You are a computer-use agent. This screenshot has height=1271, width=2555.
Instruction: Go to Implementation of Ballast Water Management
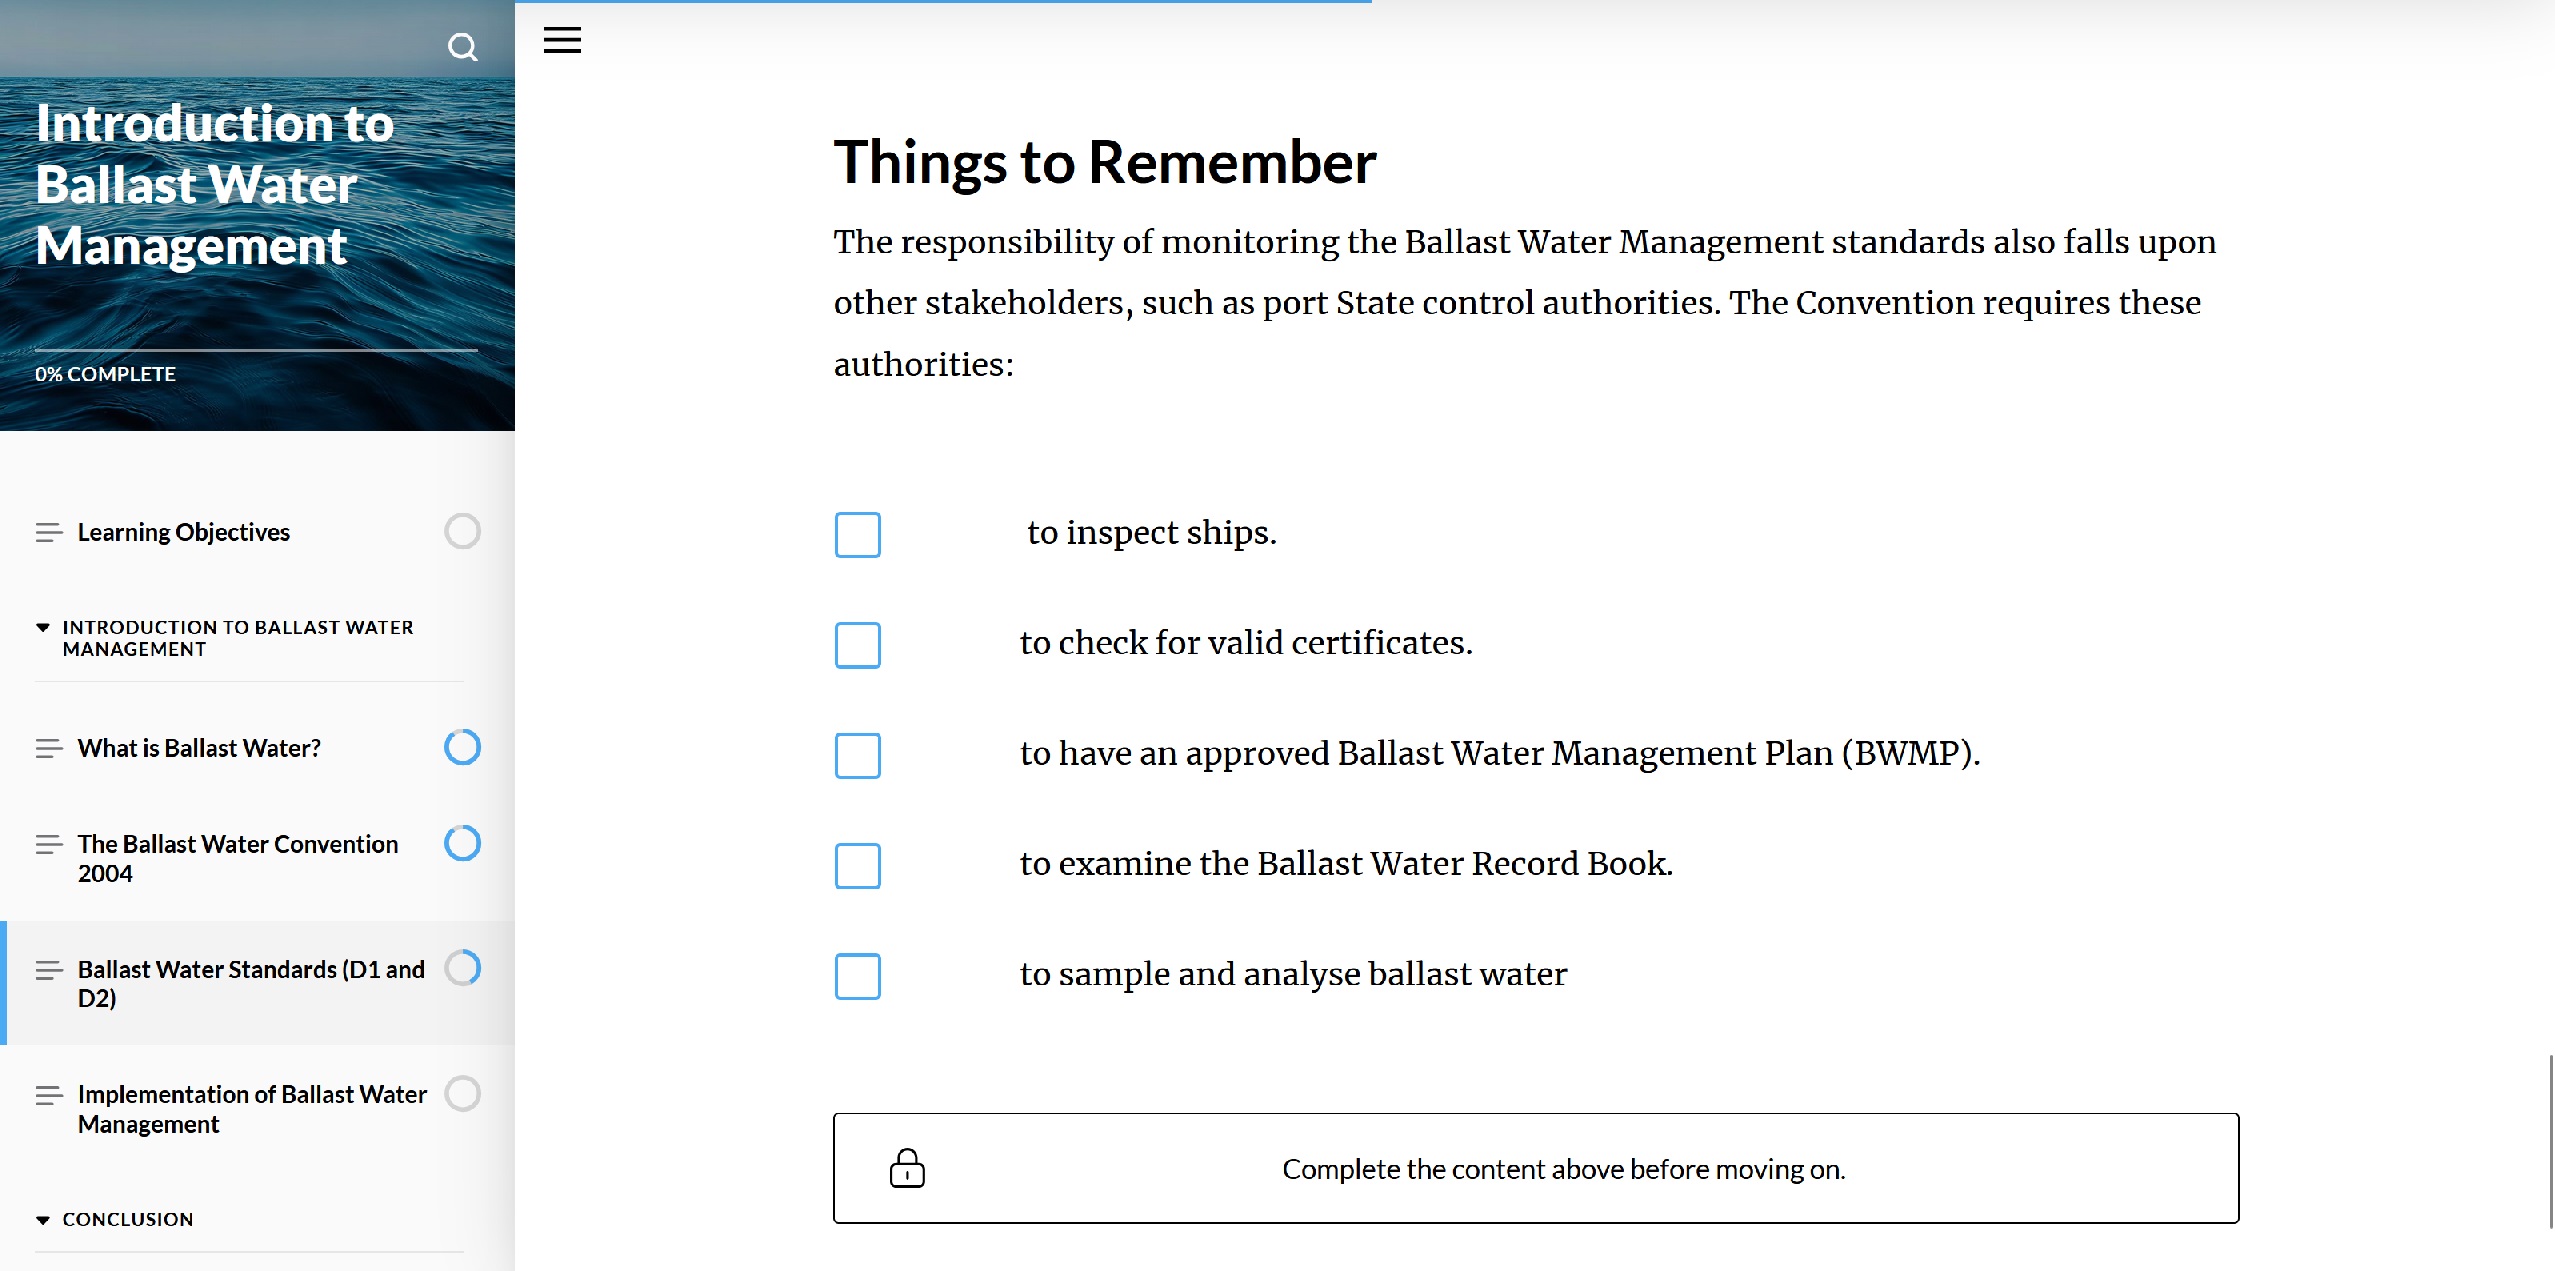click(252, 1108)
